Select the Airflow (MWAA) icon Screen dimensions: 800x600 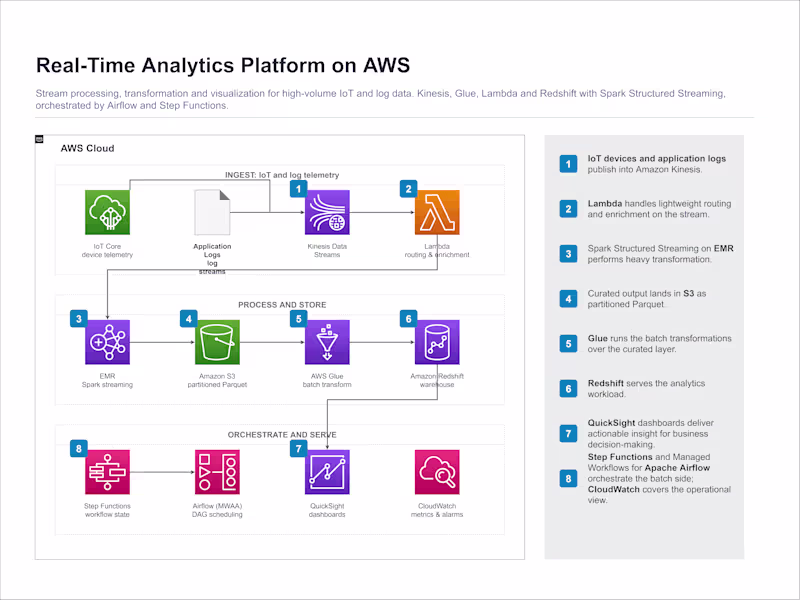(x=217, y=472)
